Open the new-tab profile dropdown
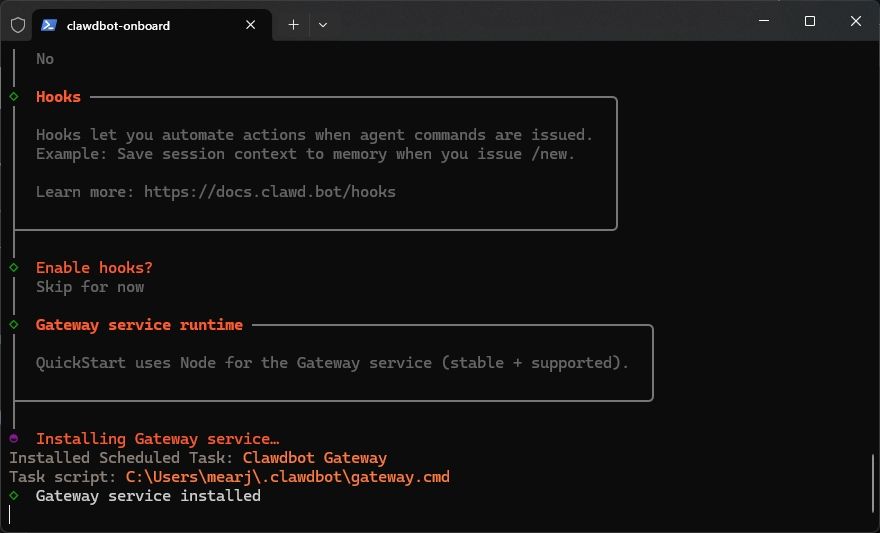 point(323,25)
